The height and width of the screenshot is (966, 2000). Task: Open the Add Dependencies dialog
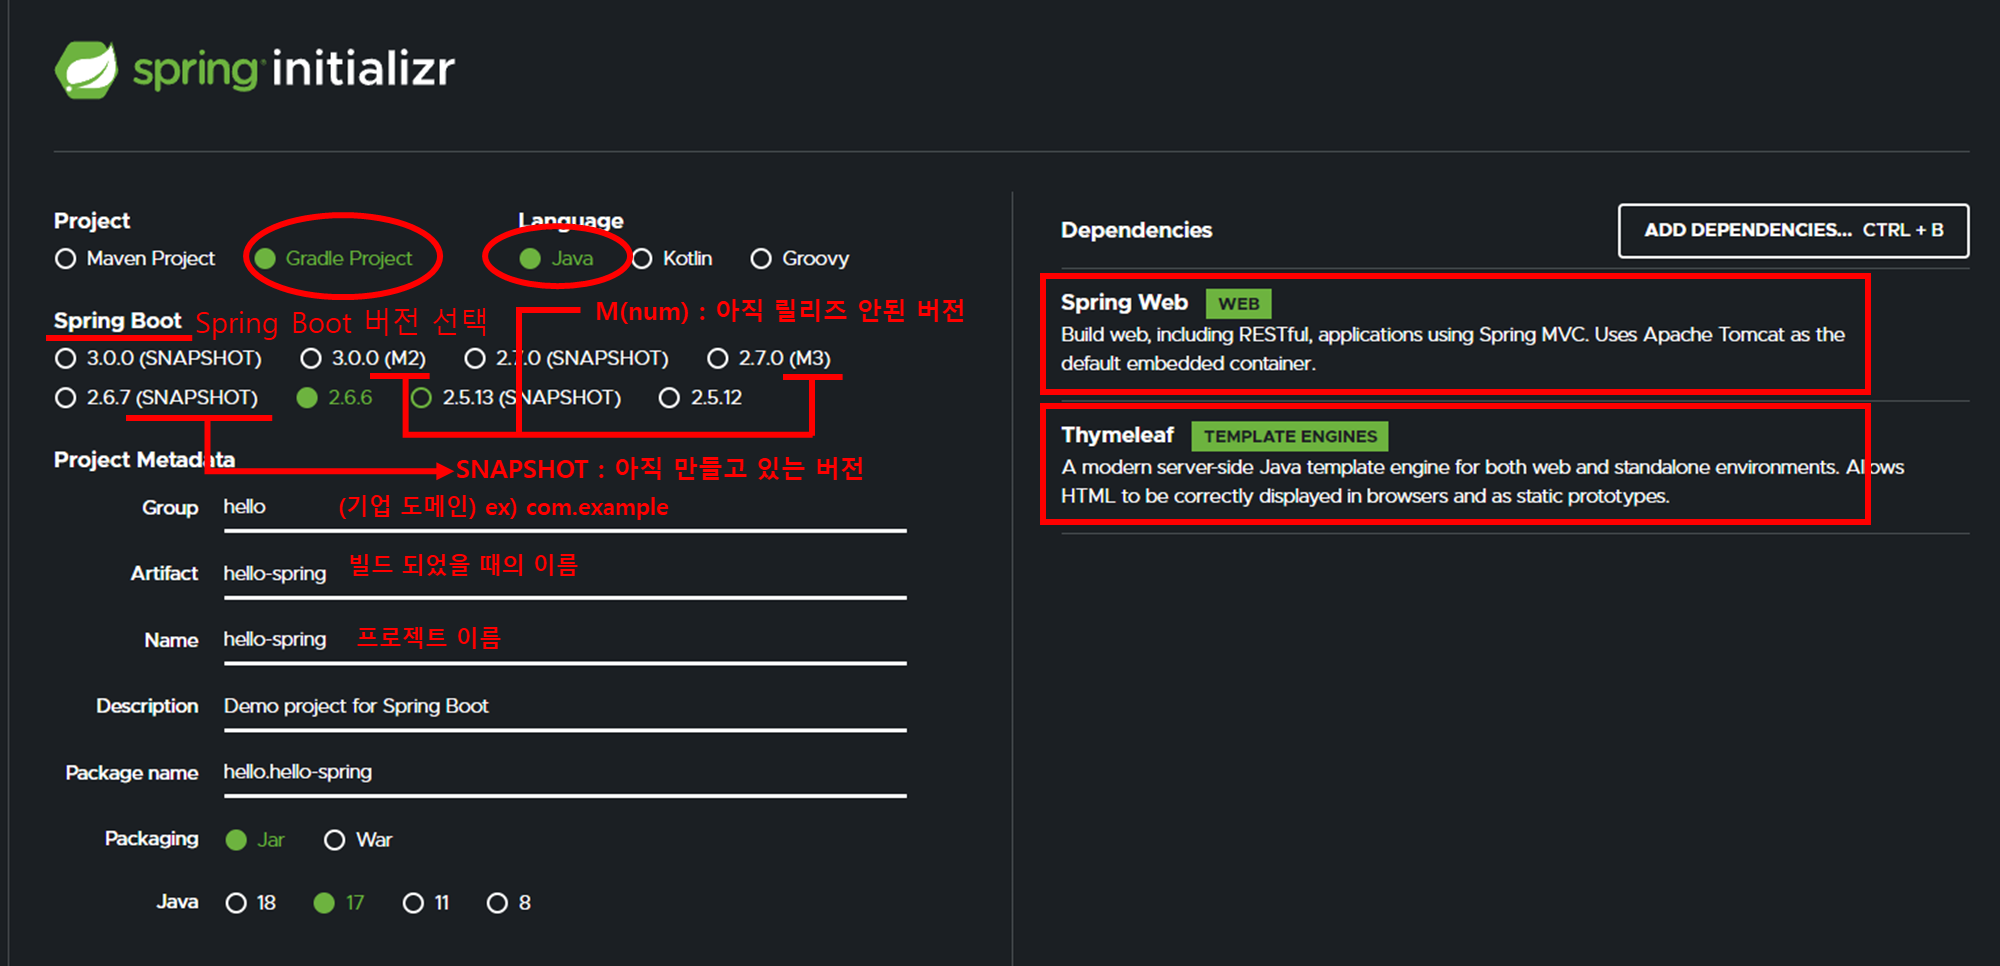(1793, 231)
